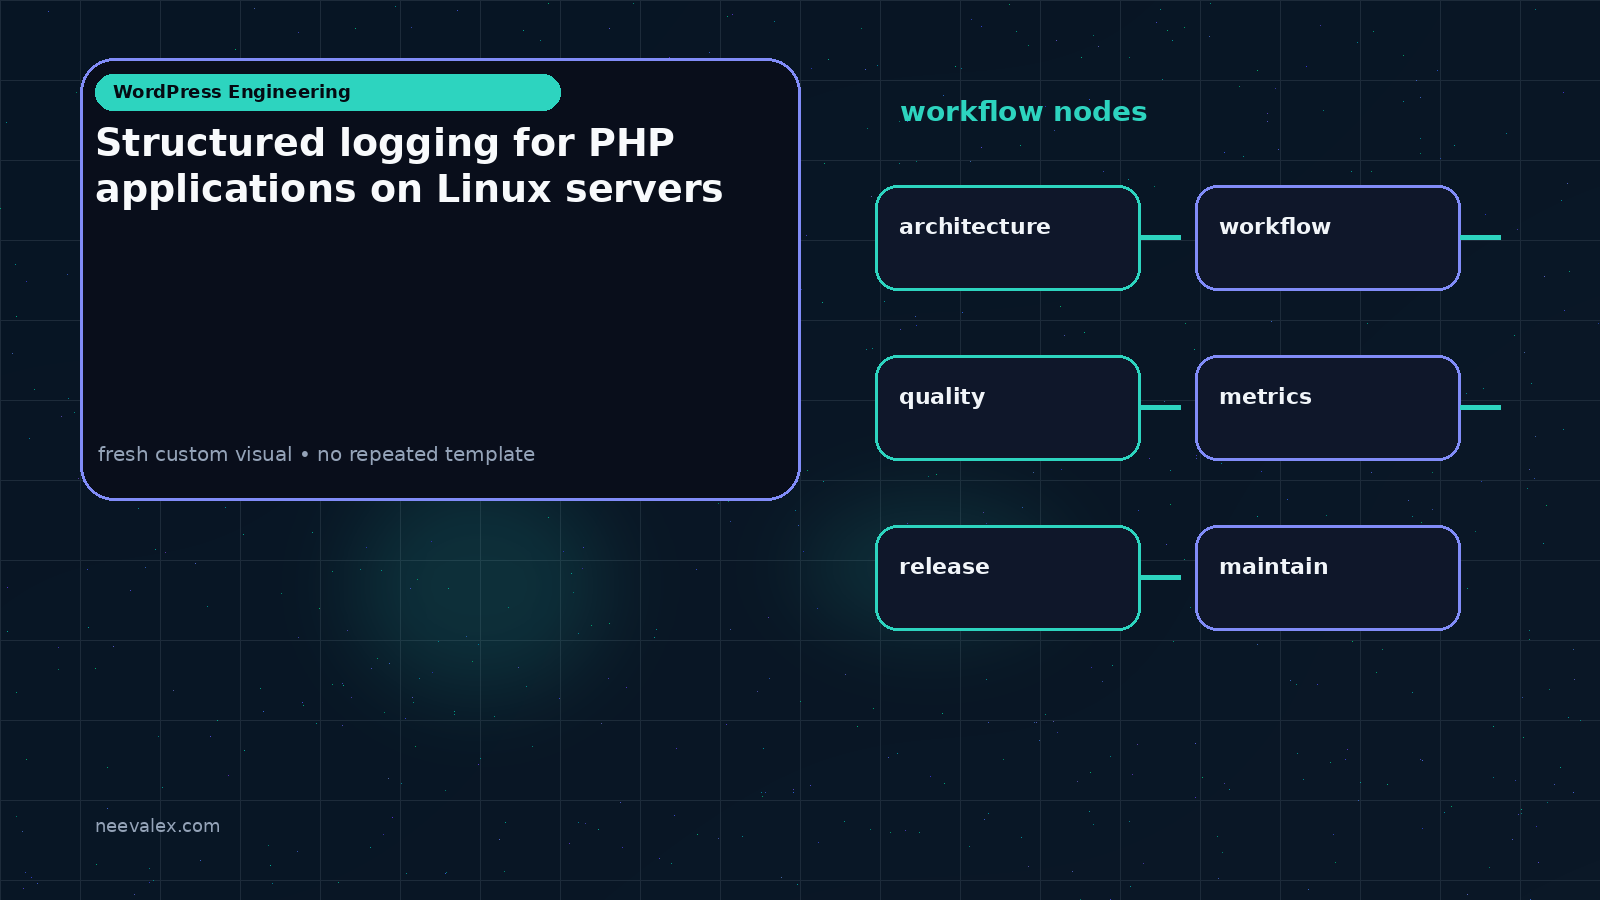The width and height of the screenshot is (1600, 900).
Task: Select the maintain node
Action: 1328,578
